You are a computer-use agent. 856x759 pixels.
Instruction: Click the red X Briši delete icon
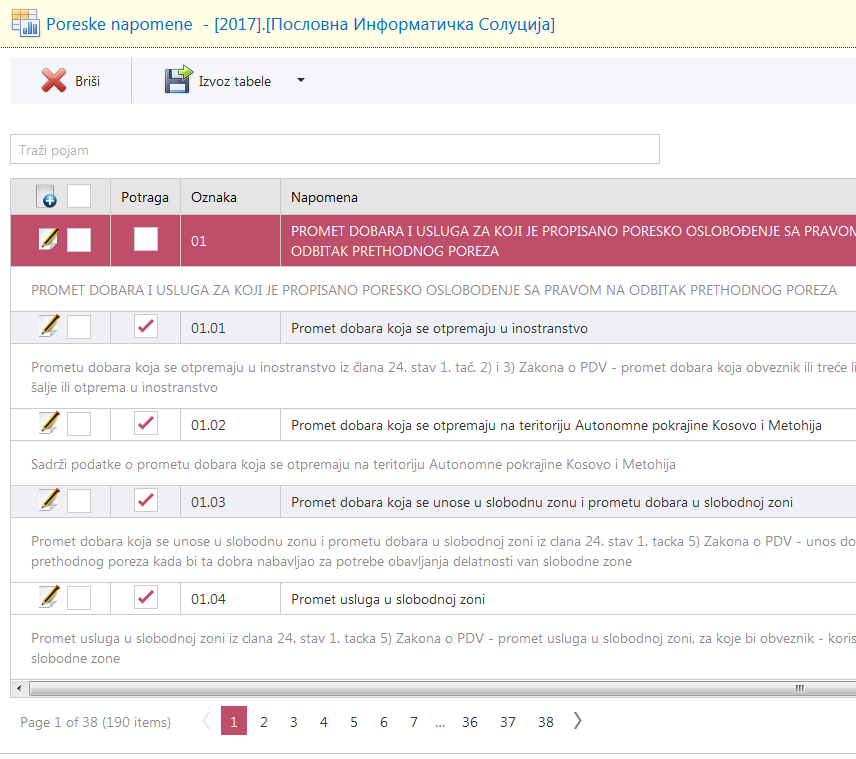pos(54,81)
